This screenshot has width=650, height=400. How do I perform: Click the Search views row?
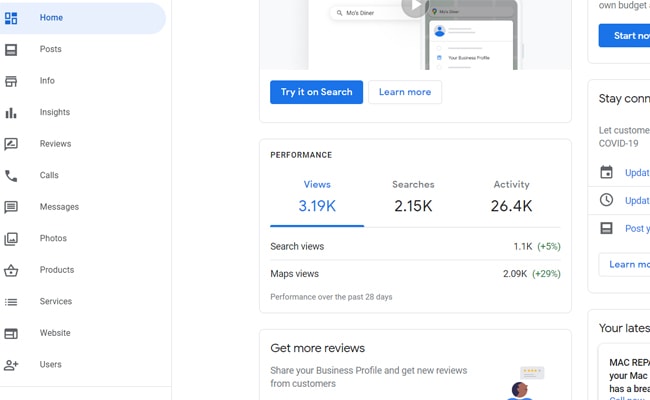415,246
